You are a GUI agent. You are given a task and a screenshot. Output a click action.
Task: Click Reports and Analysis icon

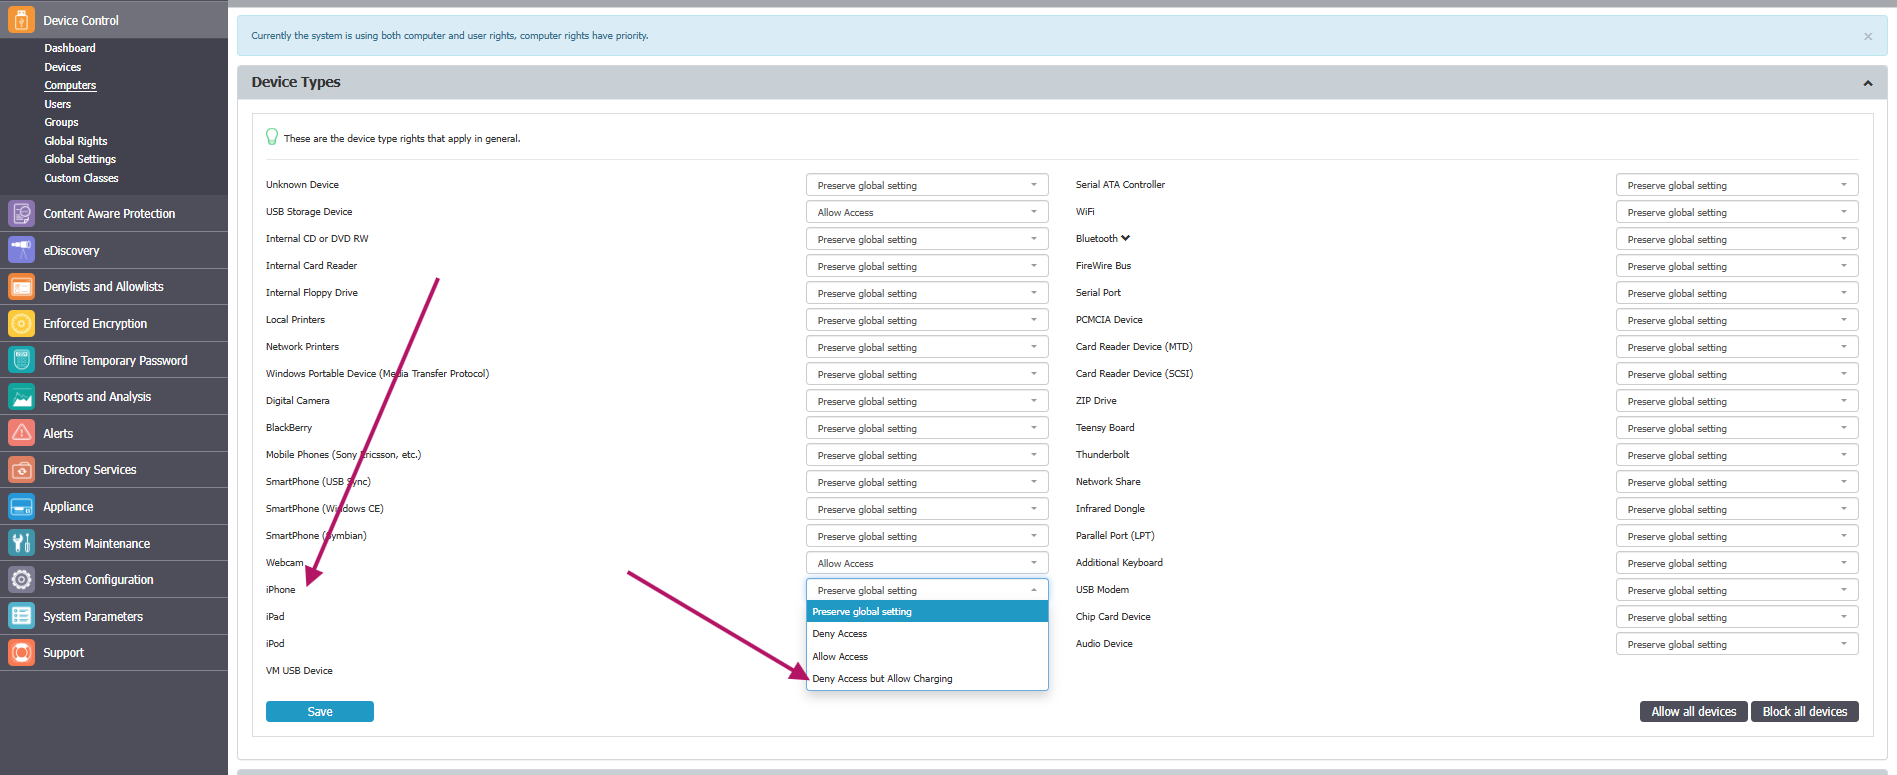coord(21,396)
